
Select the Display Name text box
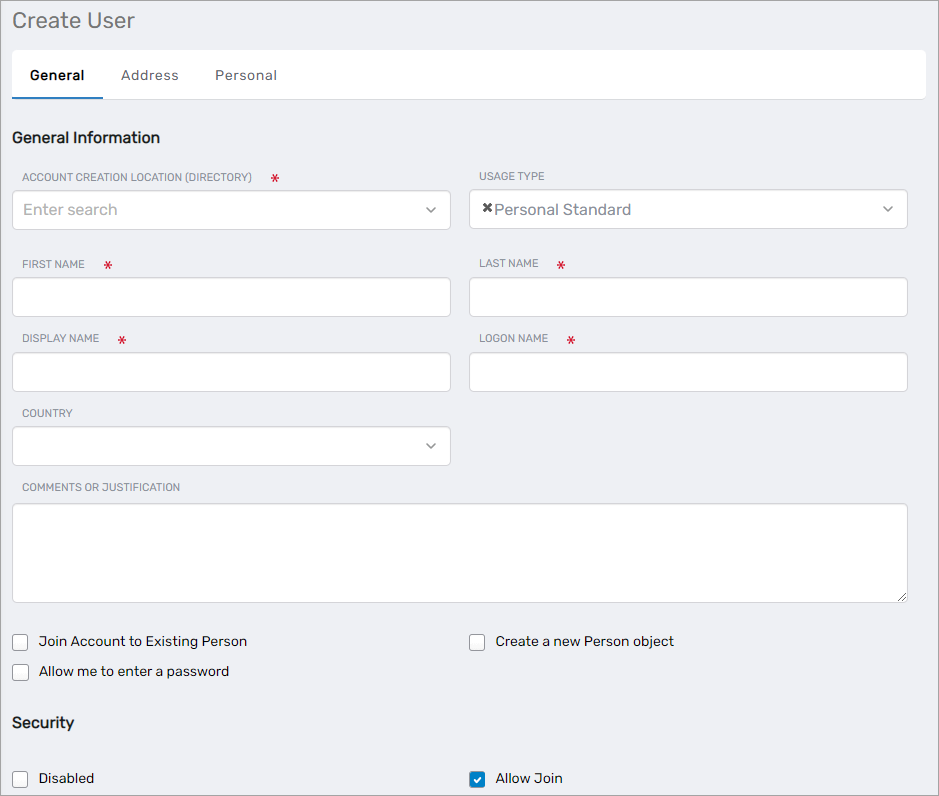(x=231, y=371)
